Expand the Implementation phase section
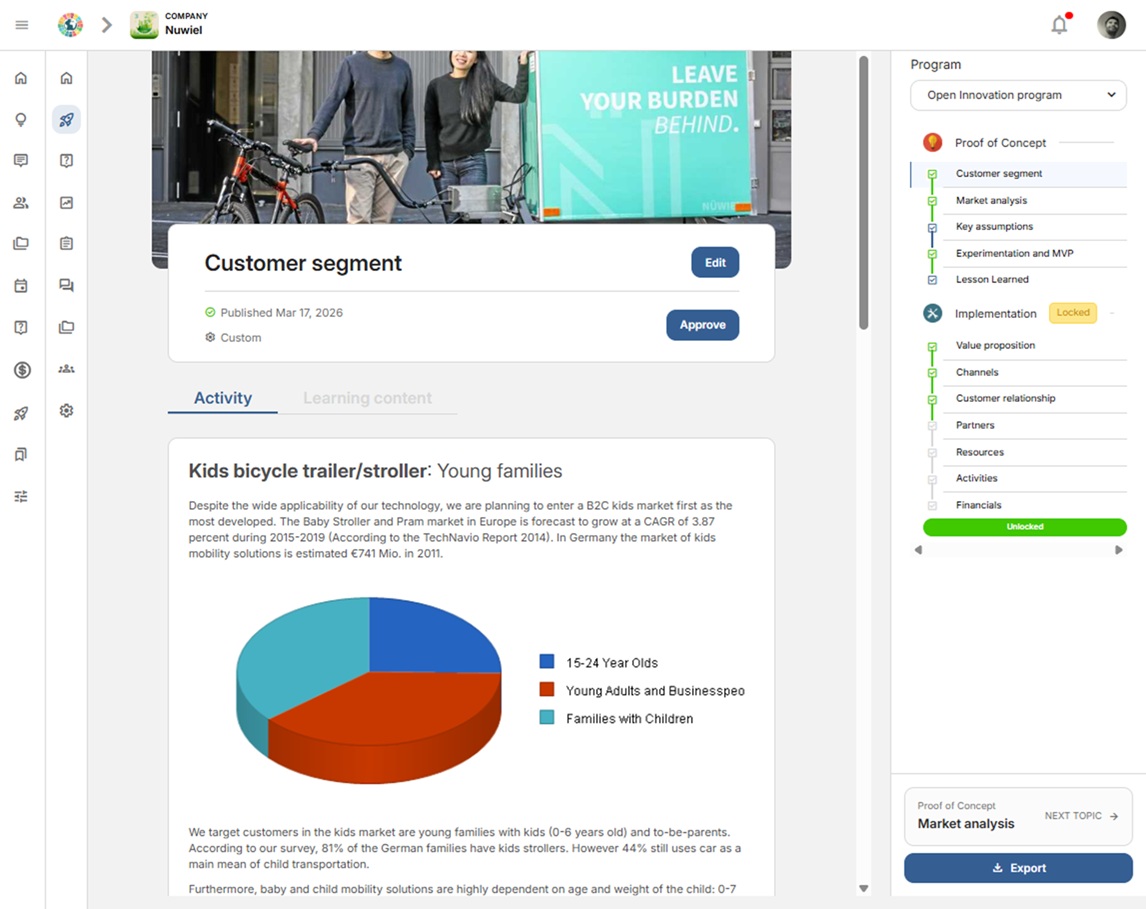This screenshot has width=1146, height=909. (x=995, y=314)
